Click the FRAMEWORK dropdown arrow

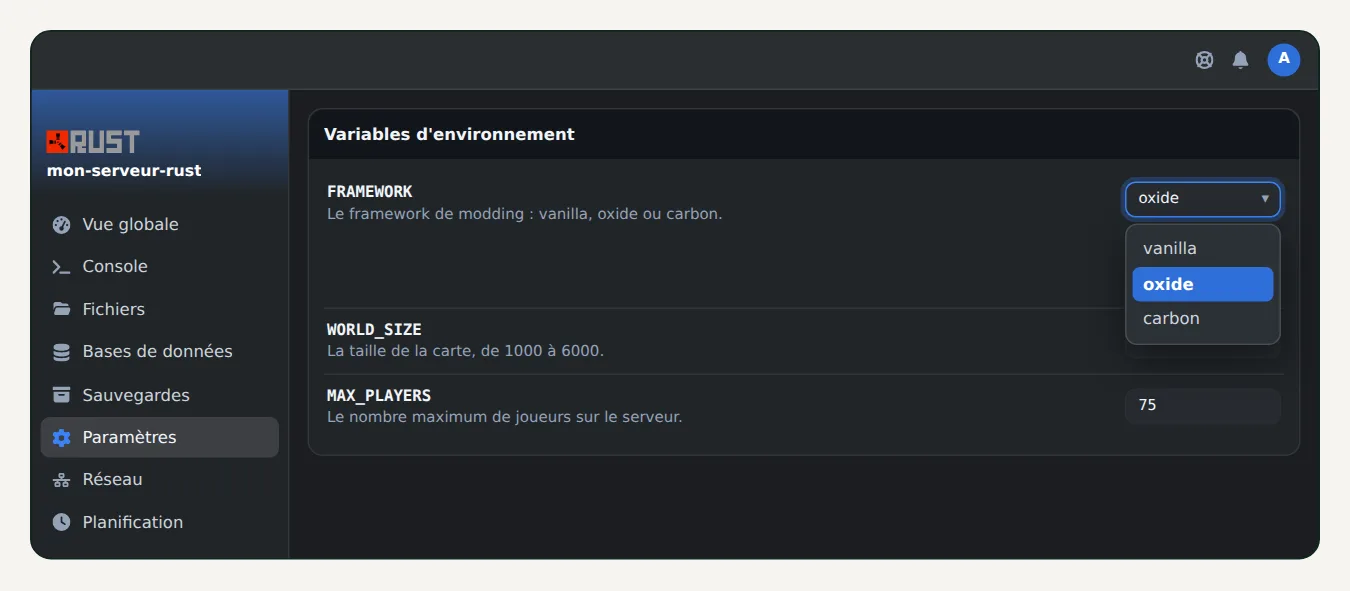(x=1265, y=199)
